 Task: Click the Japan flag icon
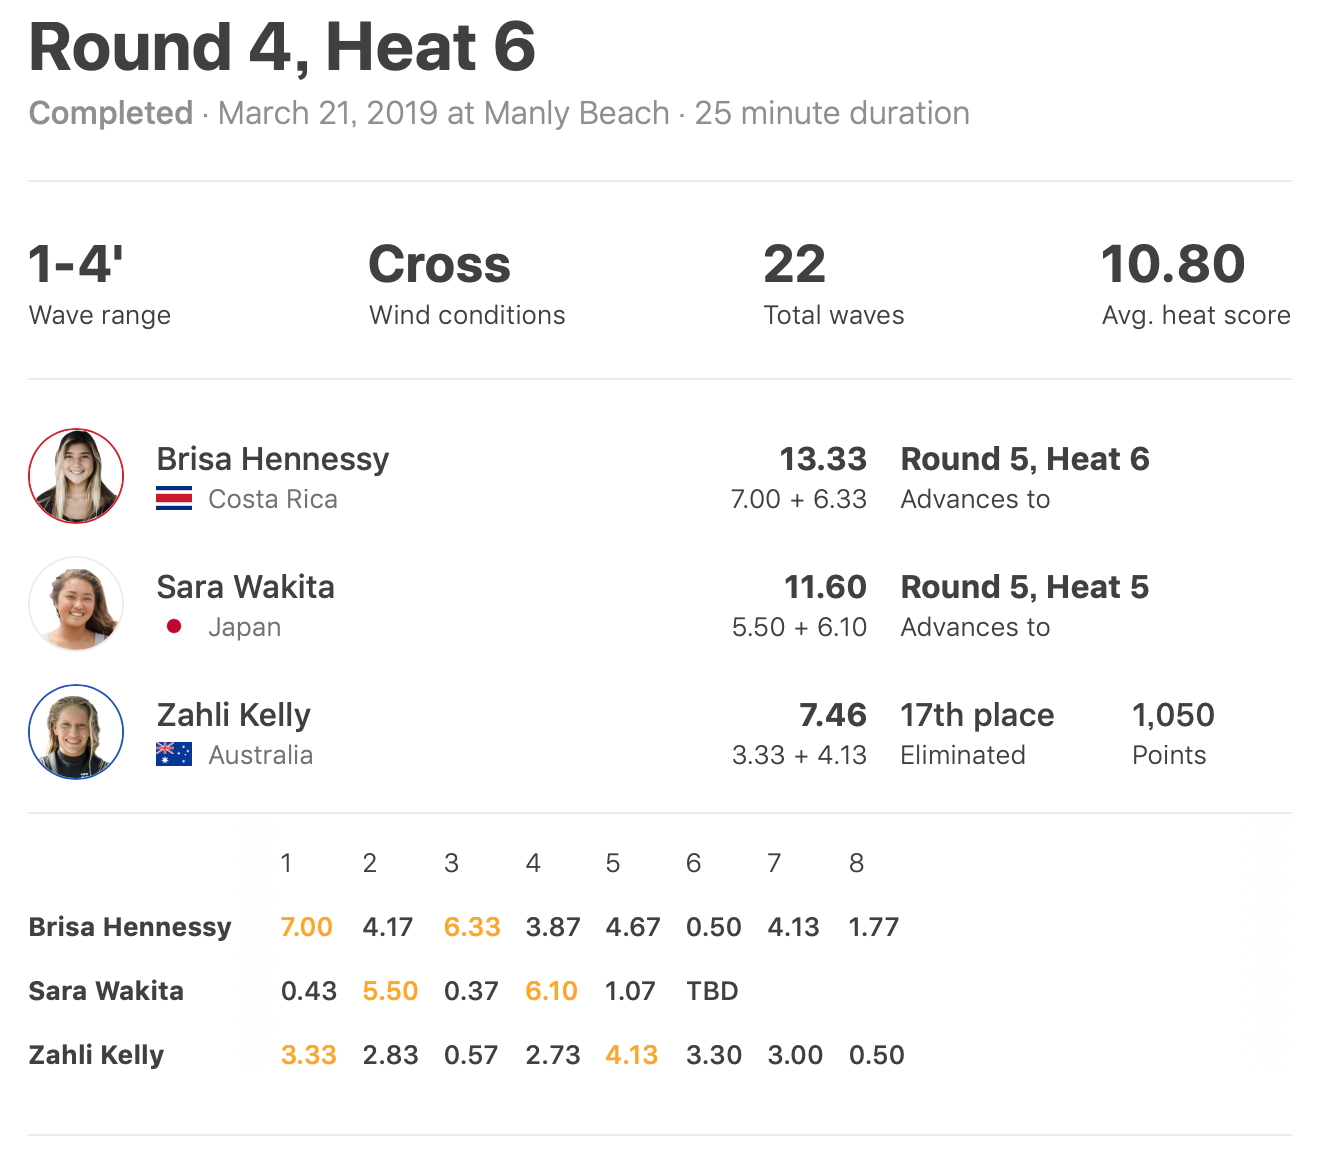pyautogui.click(x=174, y=627)
